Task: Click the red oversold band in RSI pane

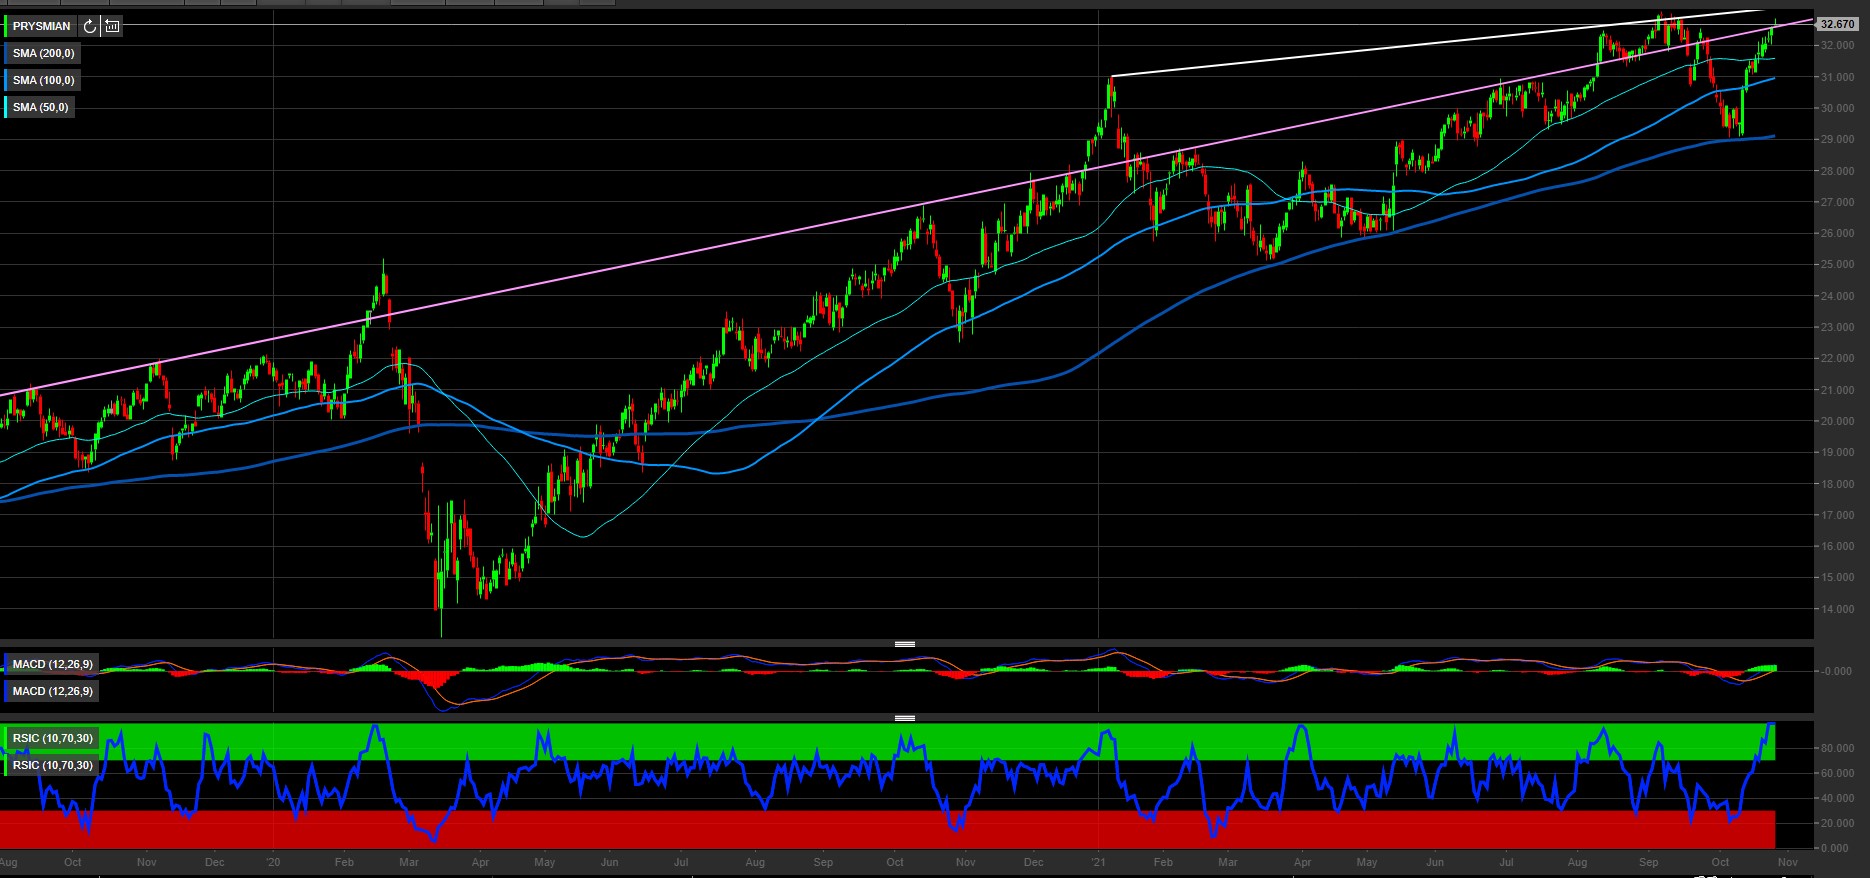Action: (887, 829)
